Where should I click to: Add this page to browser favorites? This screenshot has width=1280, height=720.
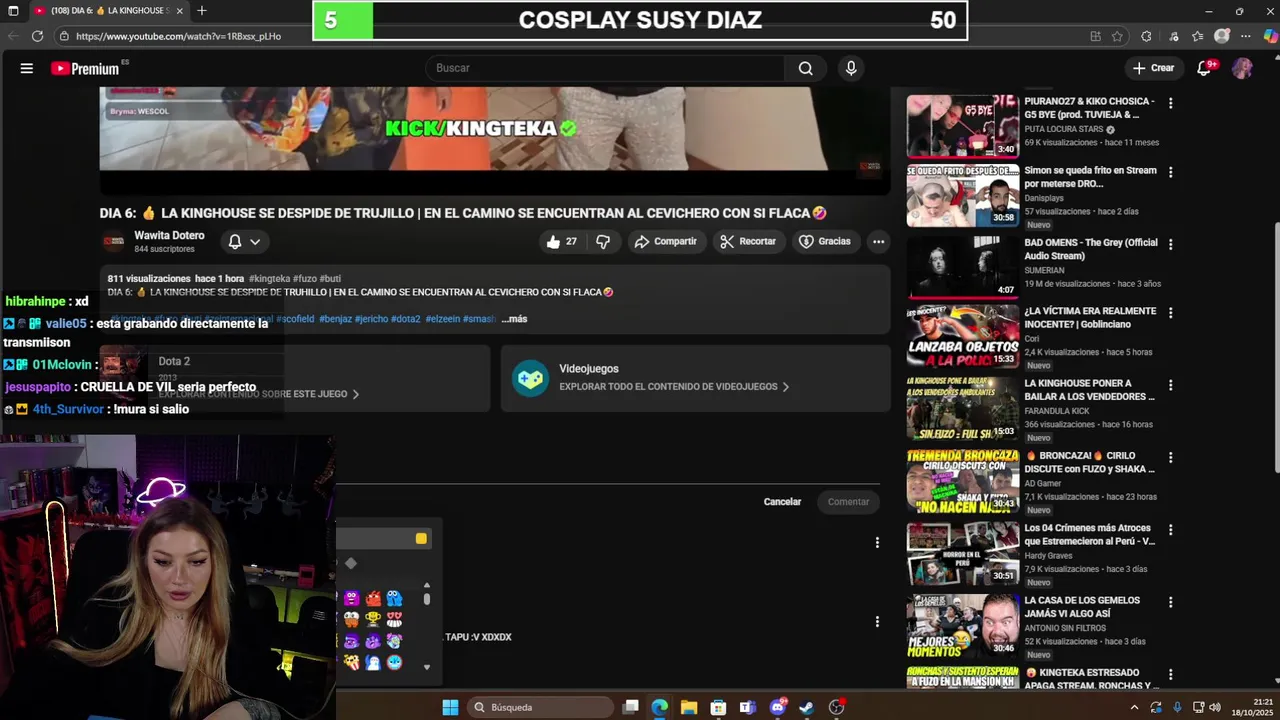point(1117,36)
